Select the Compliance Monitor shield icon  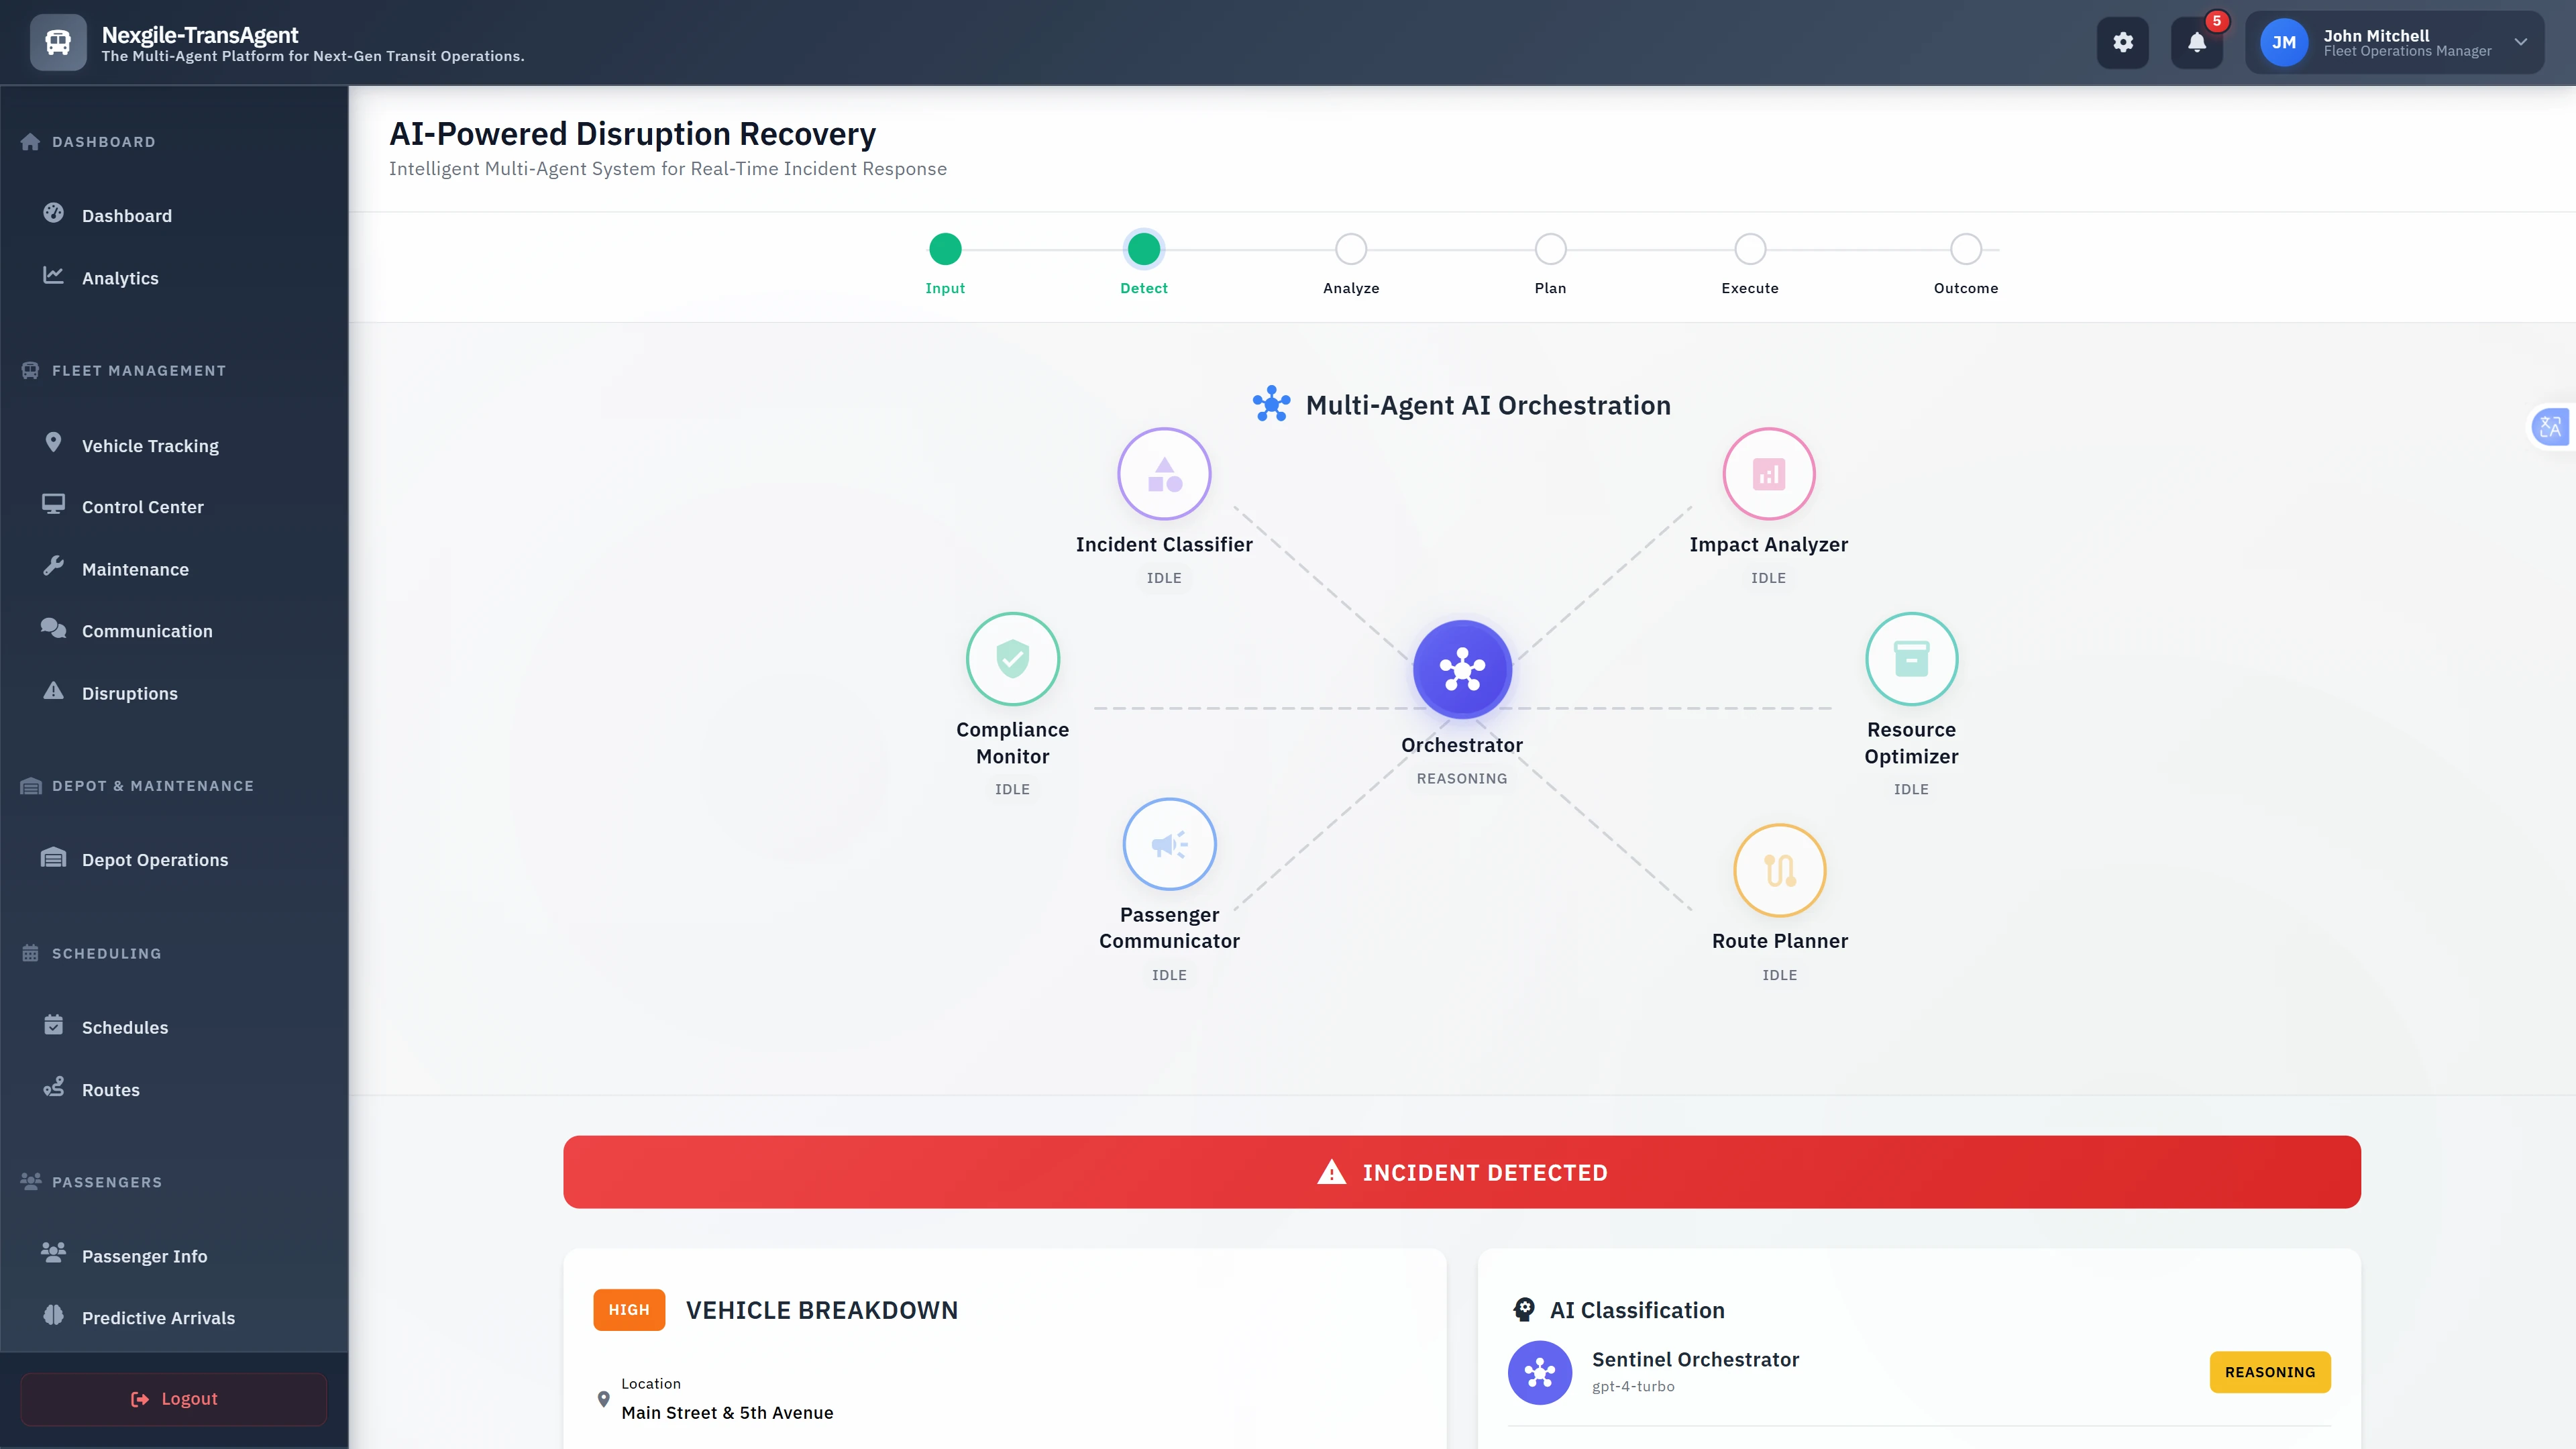pyautogui.click(x=1012, y=659)
